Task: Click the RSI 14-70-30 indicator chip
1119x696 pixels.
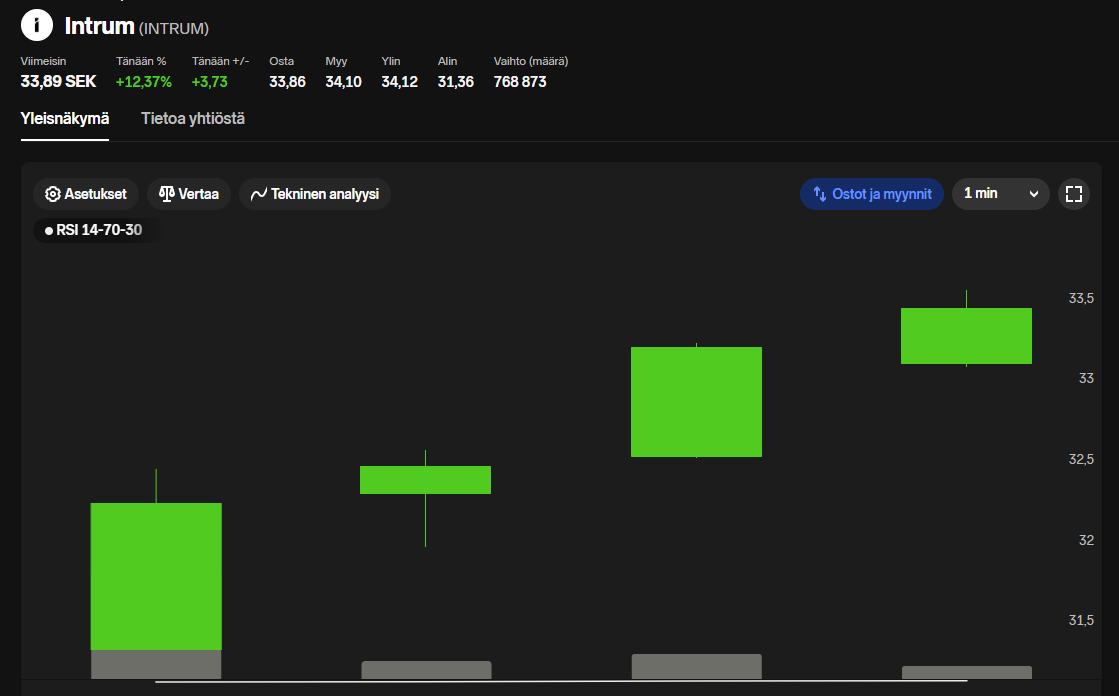Action: pos(93,230)
